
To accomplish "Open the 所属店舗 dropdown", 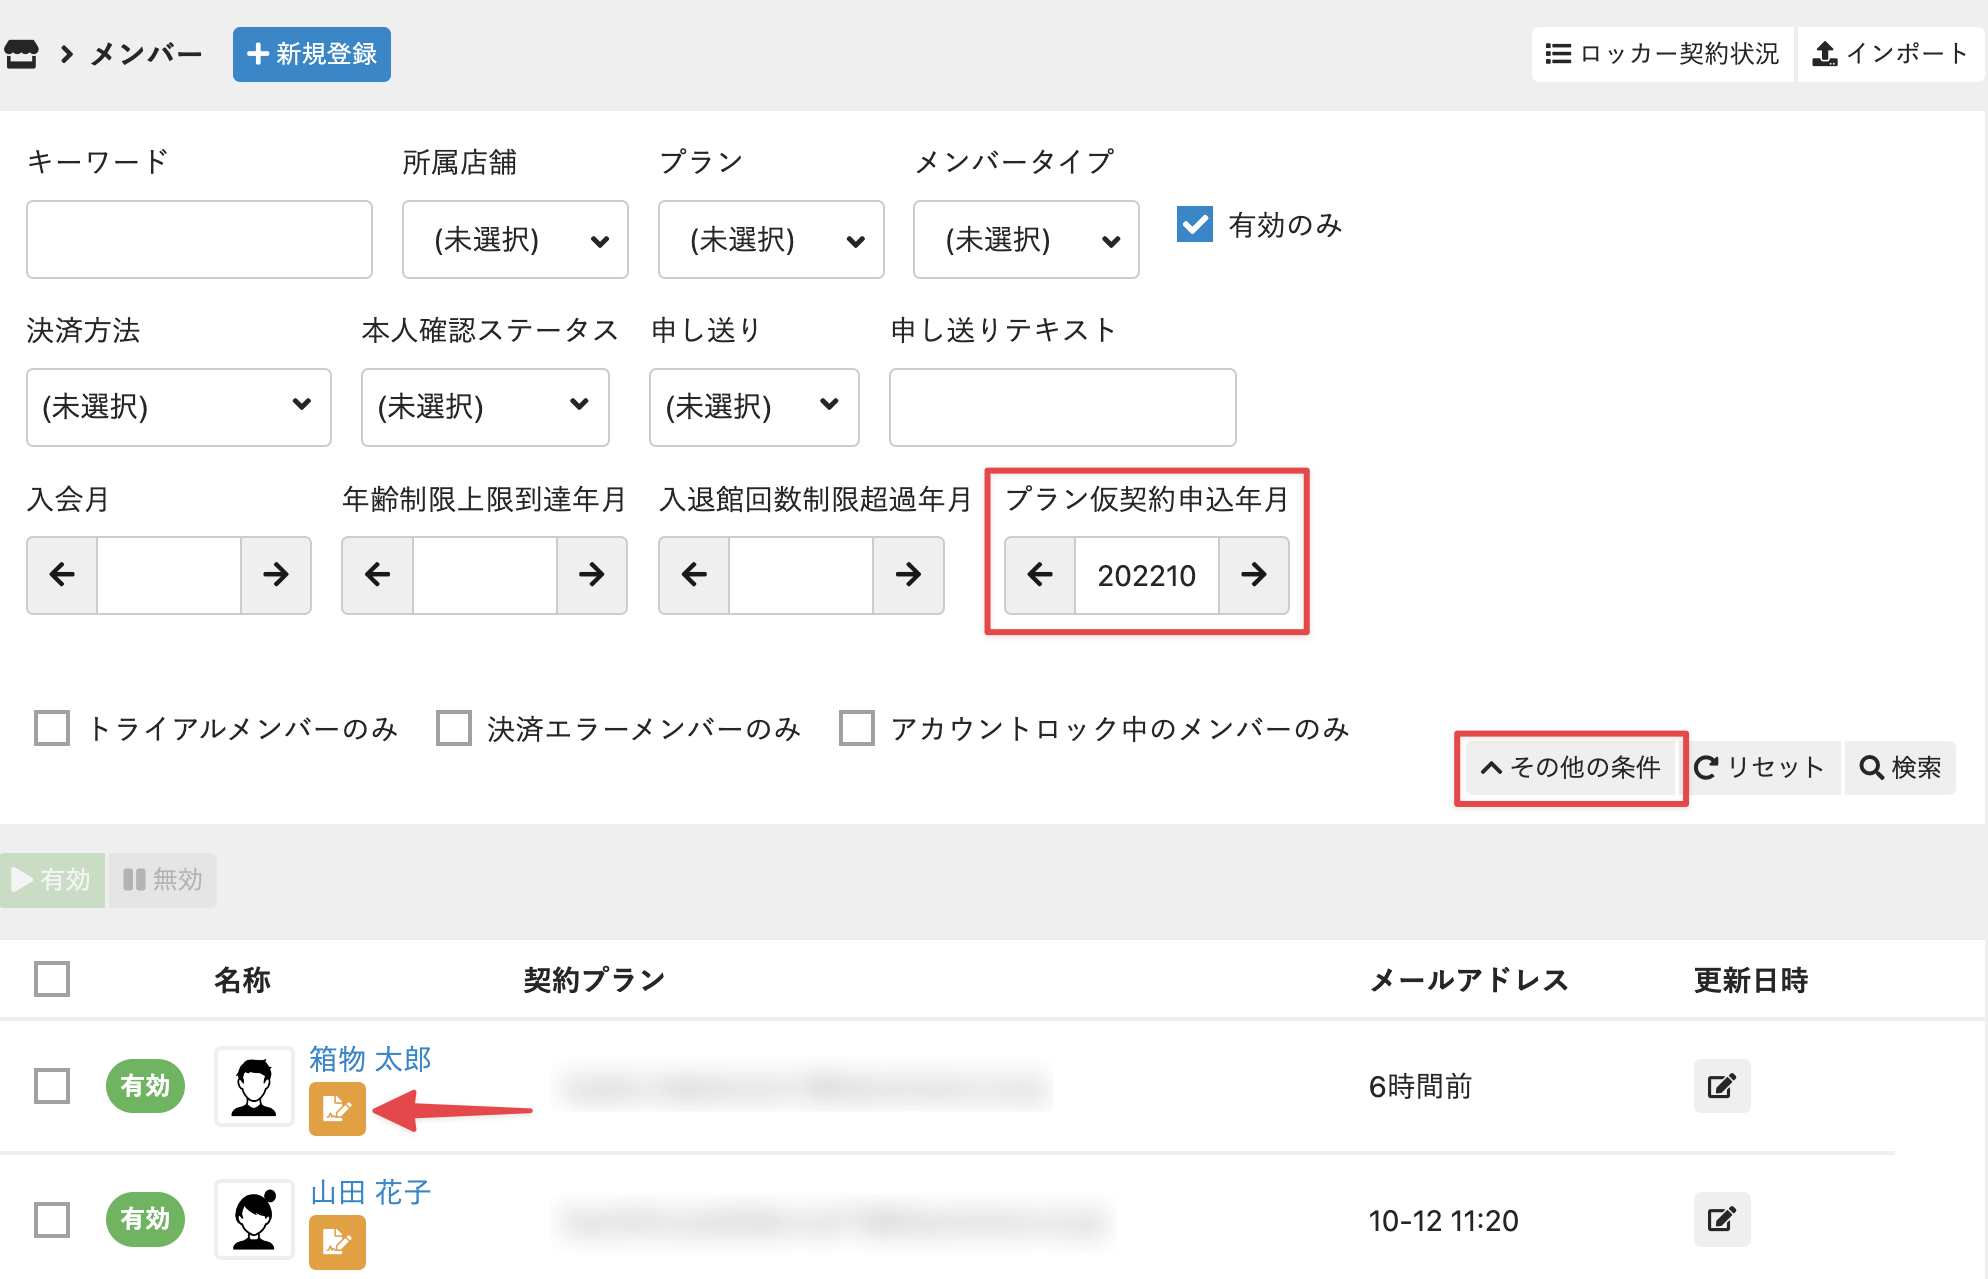I will point(515,240).
